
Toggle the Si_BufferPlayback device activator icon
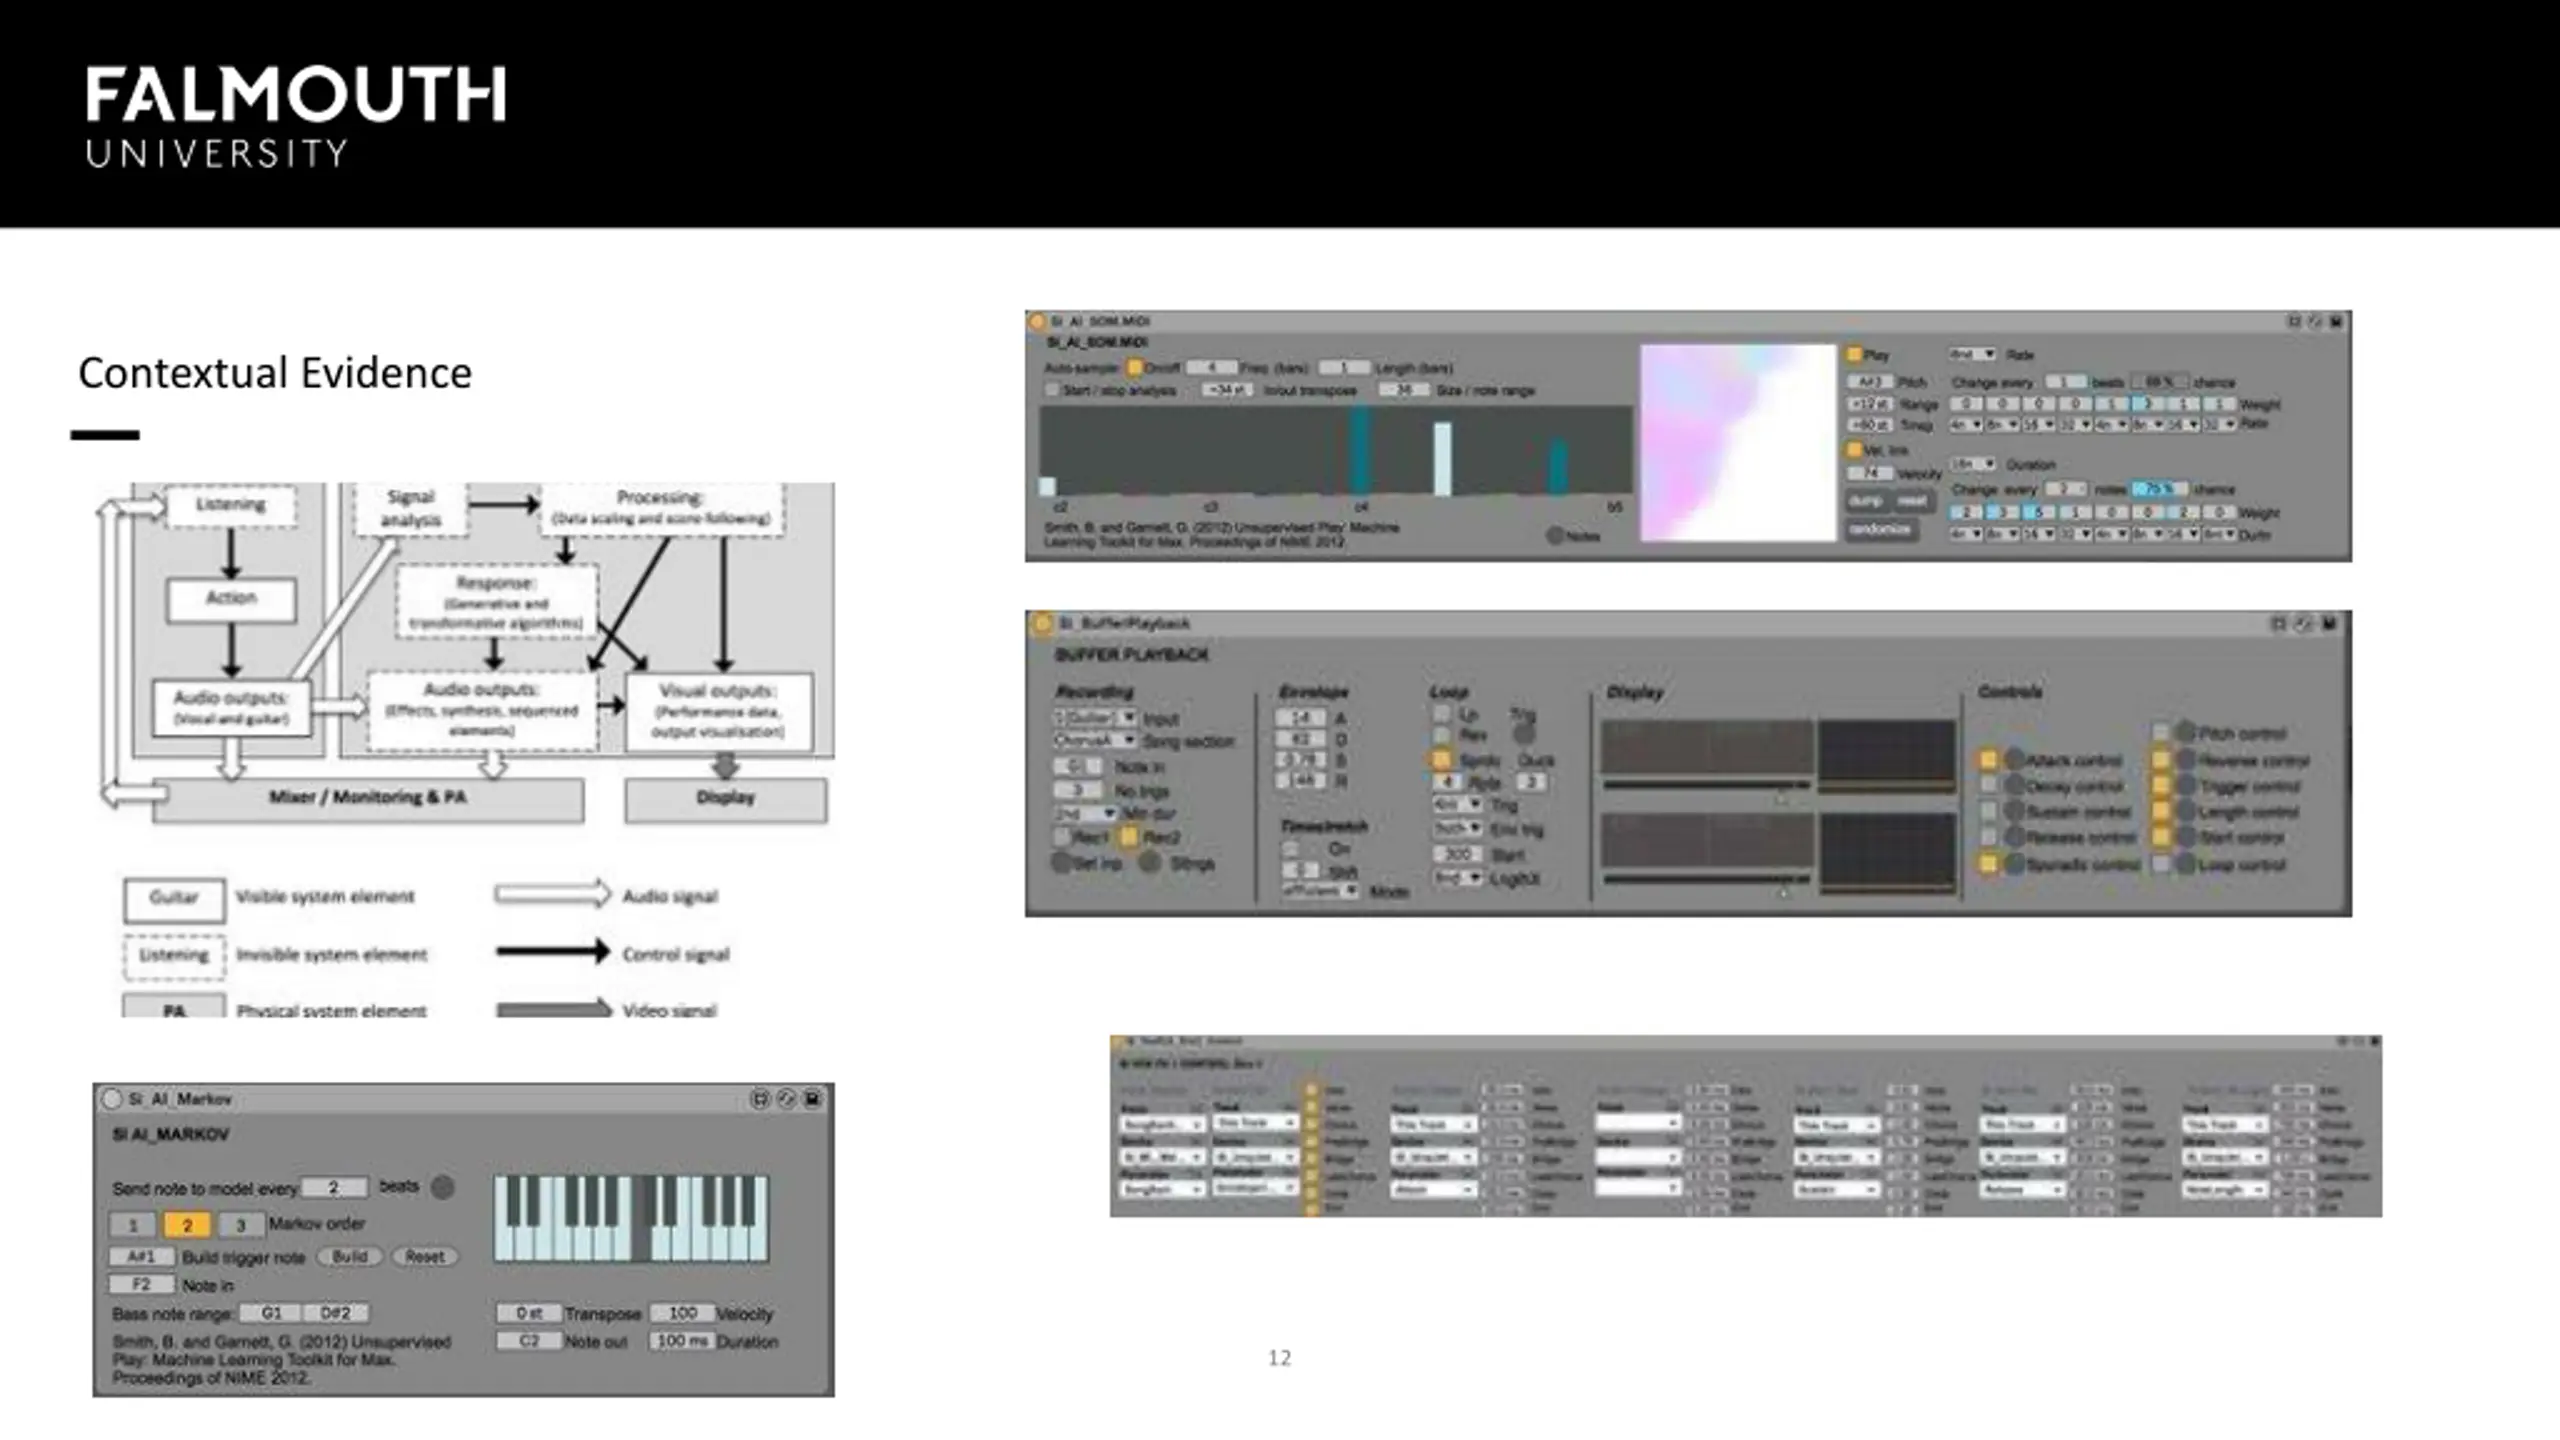(x=1042, y=623)
